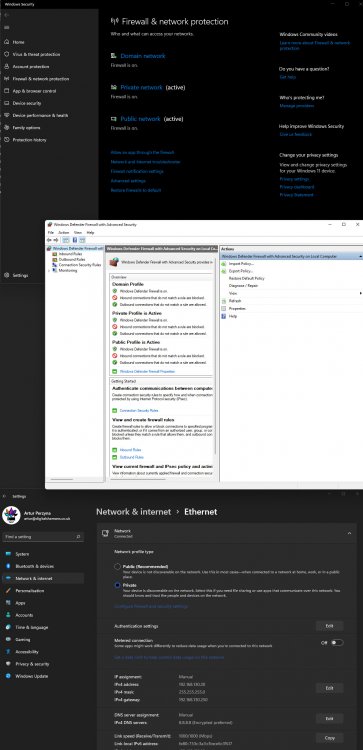Image resolution: width=363 pixels, height=750 pixels.
Task: Expand View submenu in Actions pane
Action: (361, 293)
